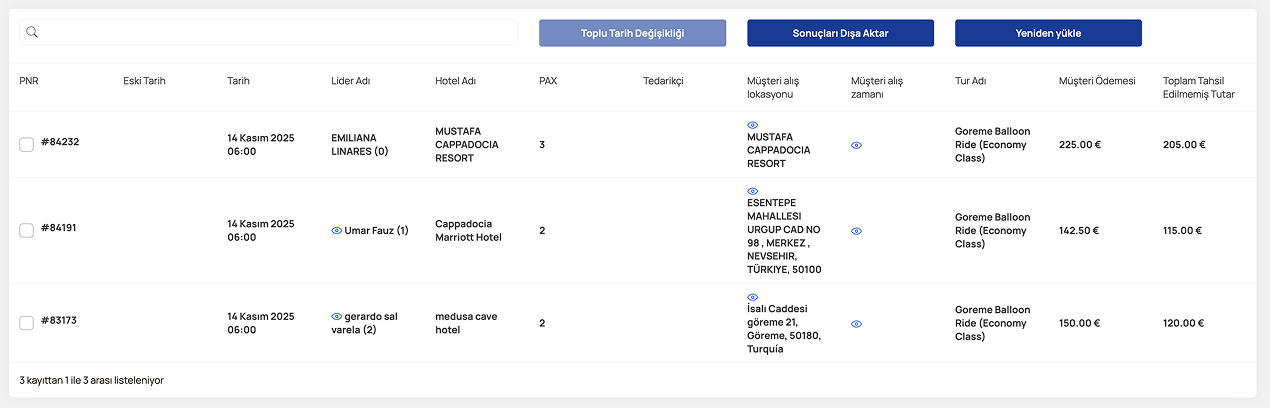Click eye icon above ESENTEPE MAHALLESI address
The height and width of the screenshot is (408, 1270).
[753, 191]
